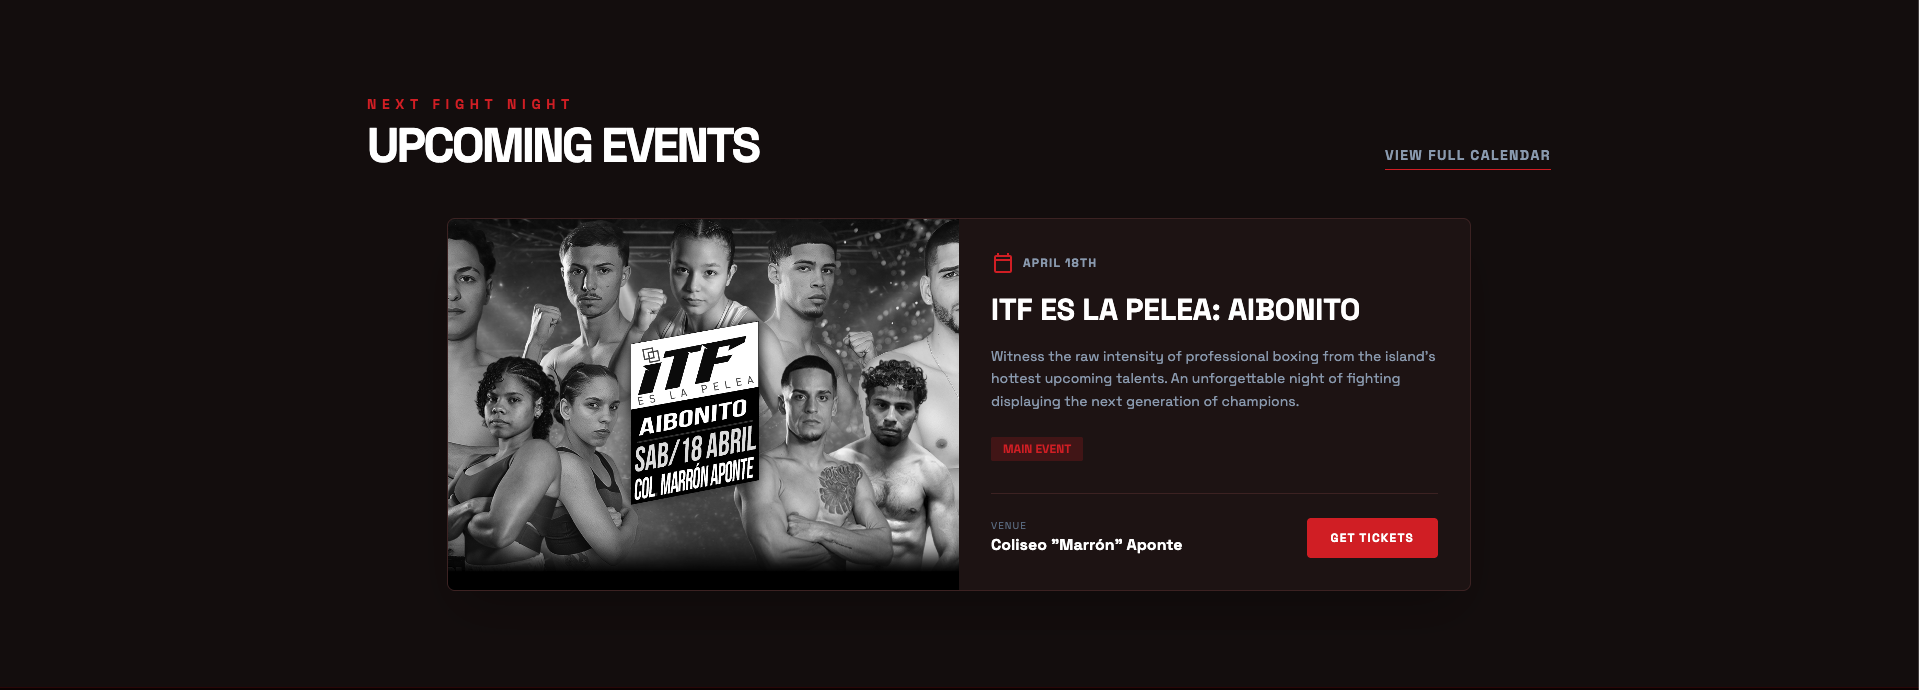This screenshot has height=690, width=1919.
Task: Click the Venue small label
Action: tap(1008, 526)
